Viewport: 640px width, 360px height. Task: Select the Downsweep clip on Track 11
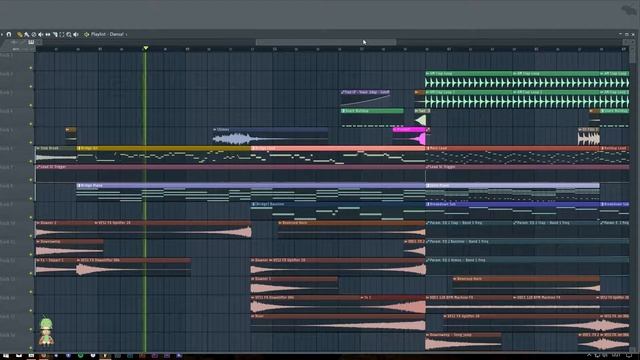[x=69, y=248]
